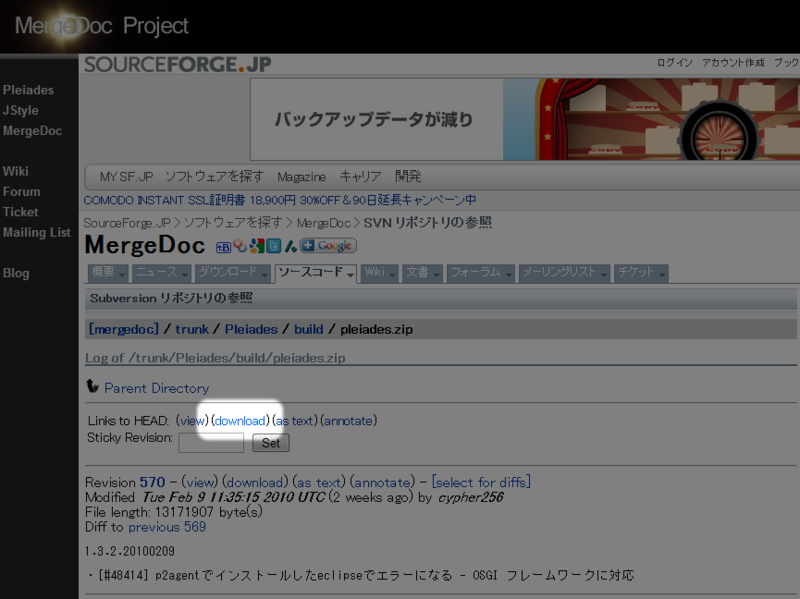Image resolution: width=800 pixels, height=599 pixels.
Task: Click the build breadcrumb link
Action: (309, 329)
